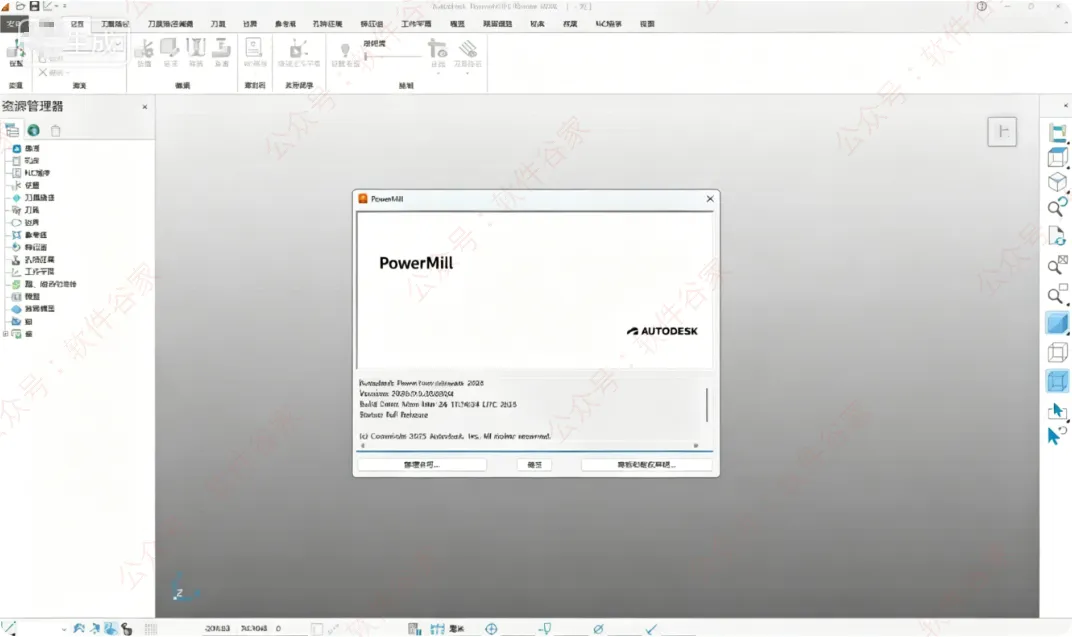
Task: Click the view orientation indicator in the viewport corner
Action: click(x=1002, y=131)
